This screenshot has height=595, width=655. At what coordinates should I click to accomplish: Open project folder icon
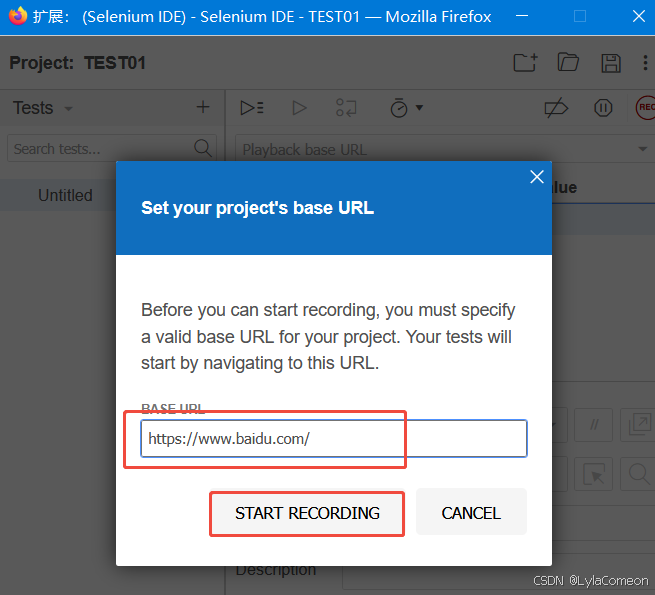(568, 63)
